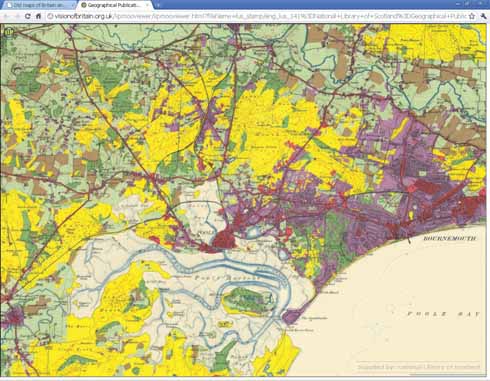Reload the page with the refresh icon
Screen dimensions: 490x381
(x=28, y=16)
